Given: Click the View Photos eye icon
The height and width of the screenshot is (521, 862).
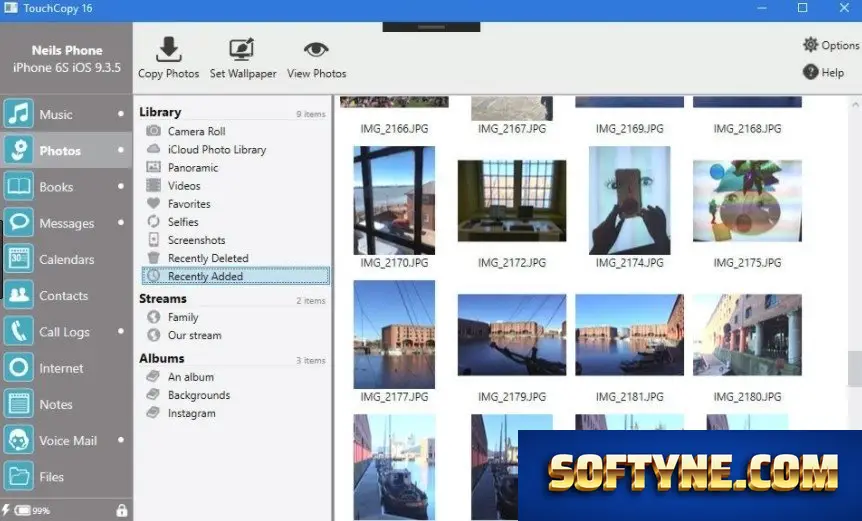Looking at the screenshot, I should (316, 50).
